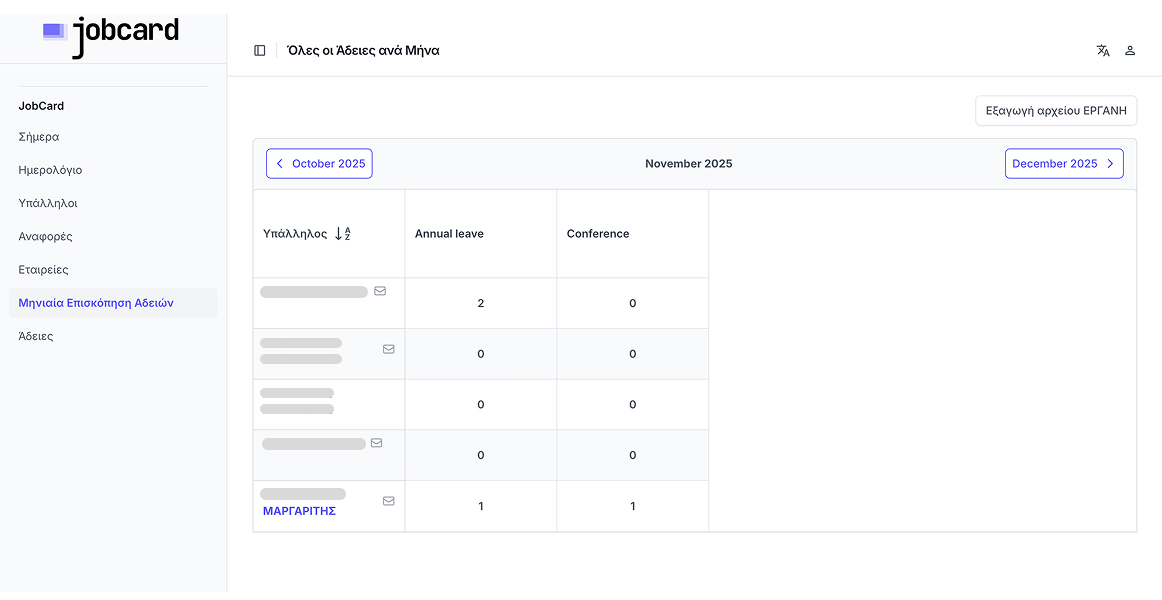Toggle the sidebar panel icon

click(x=260, y=51)
